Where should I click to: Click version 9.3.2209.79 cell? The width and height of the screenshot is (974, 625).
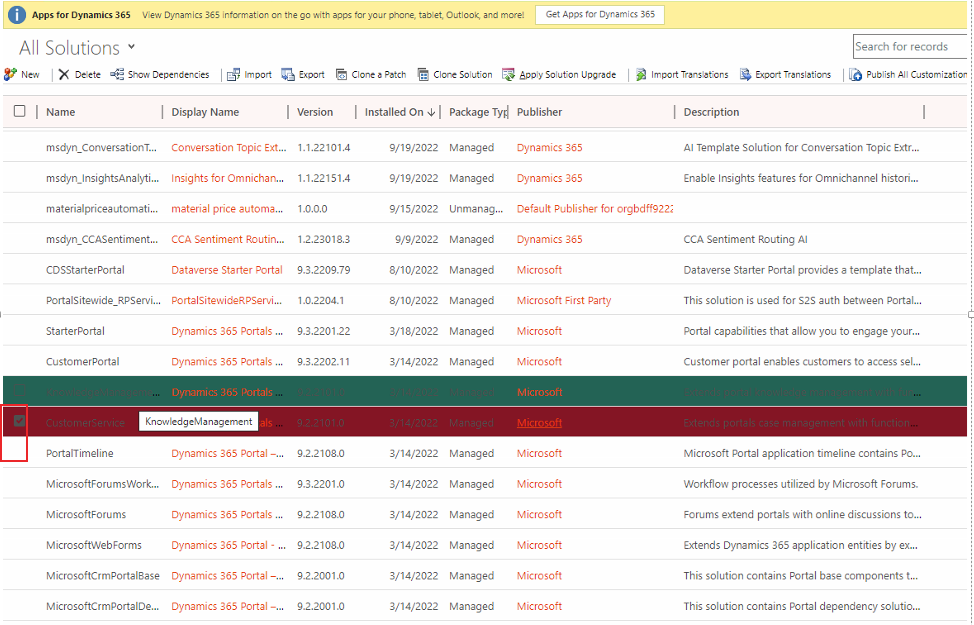[324, 270]
